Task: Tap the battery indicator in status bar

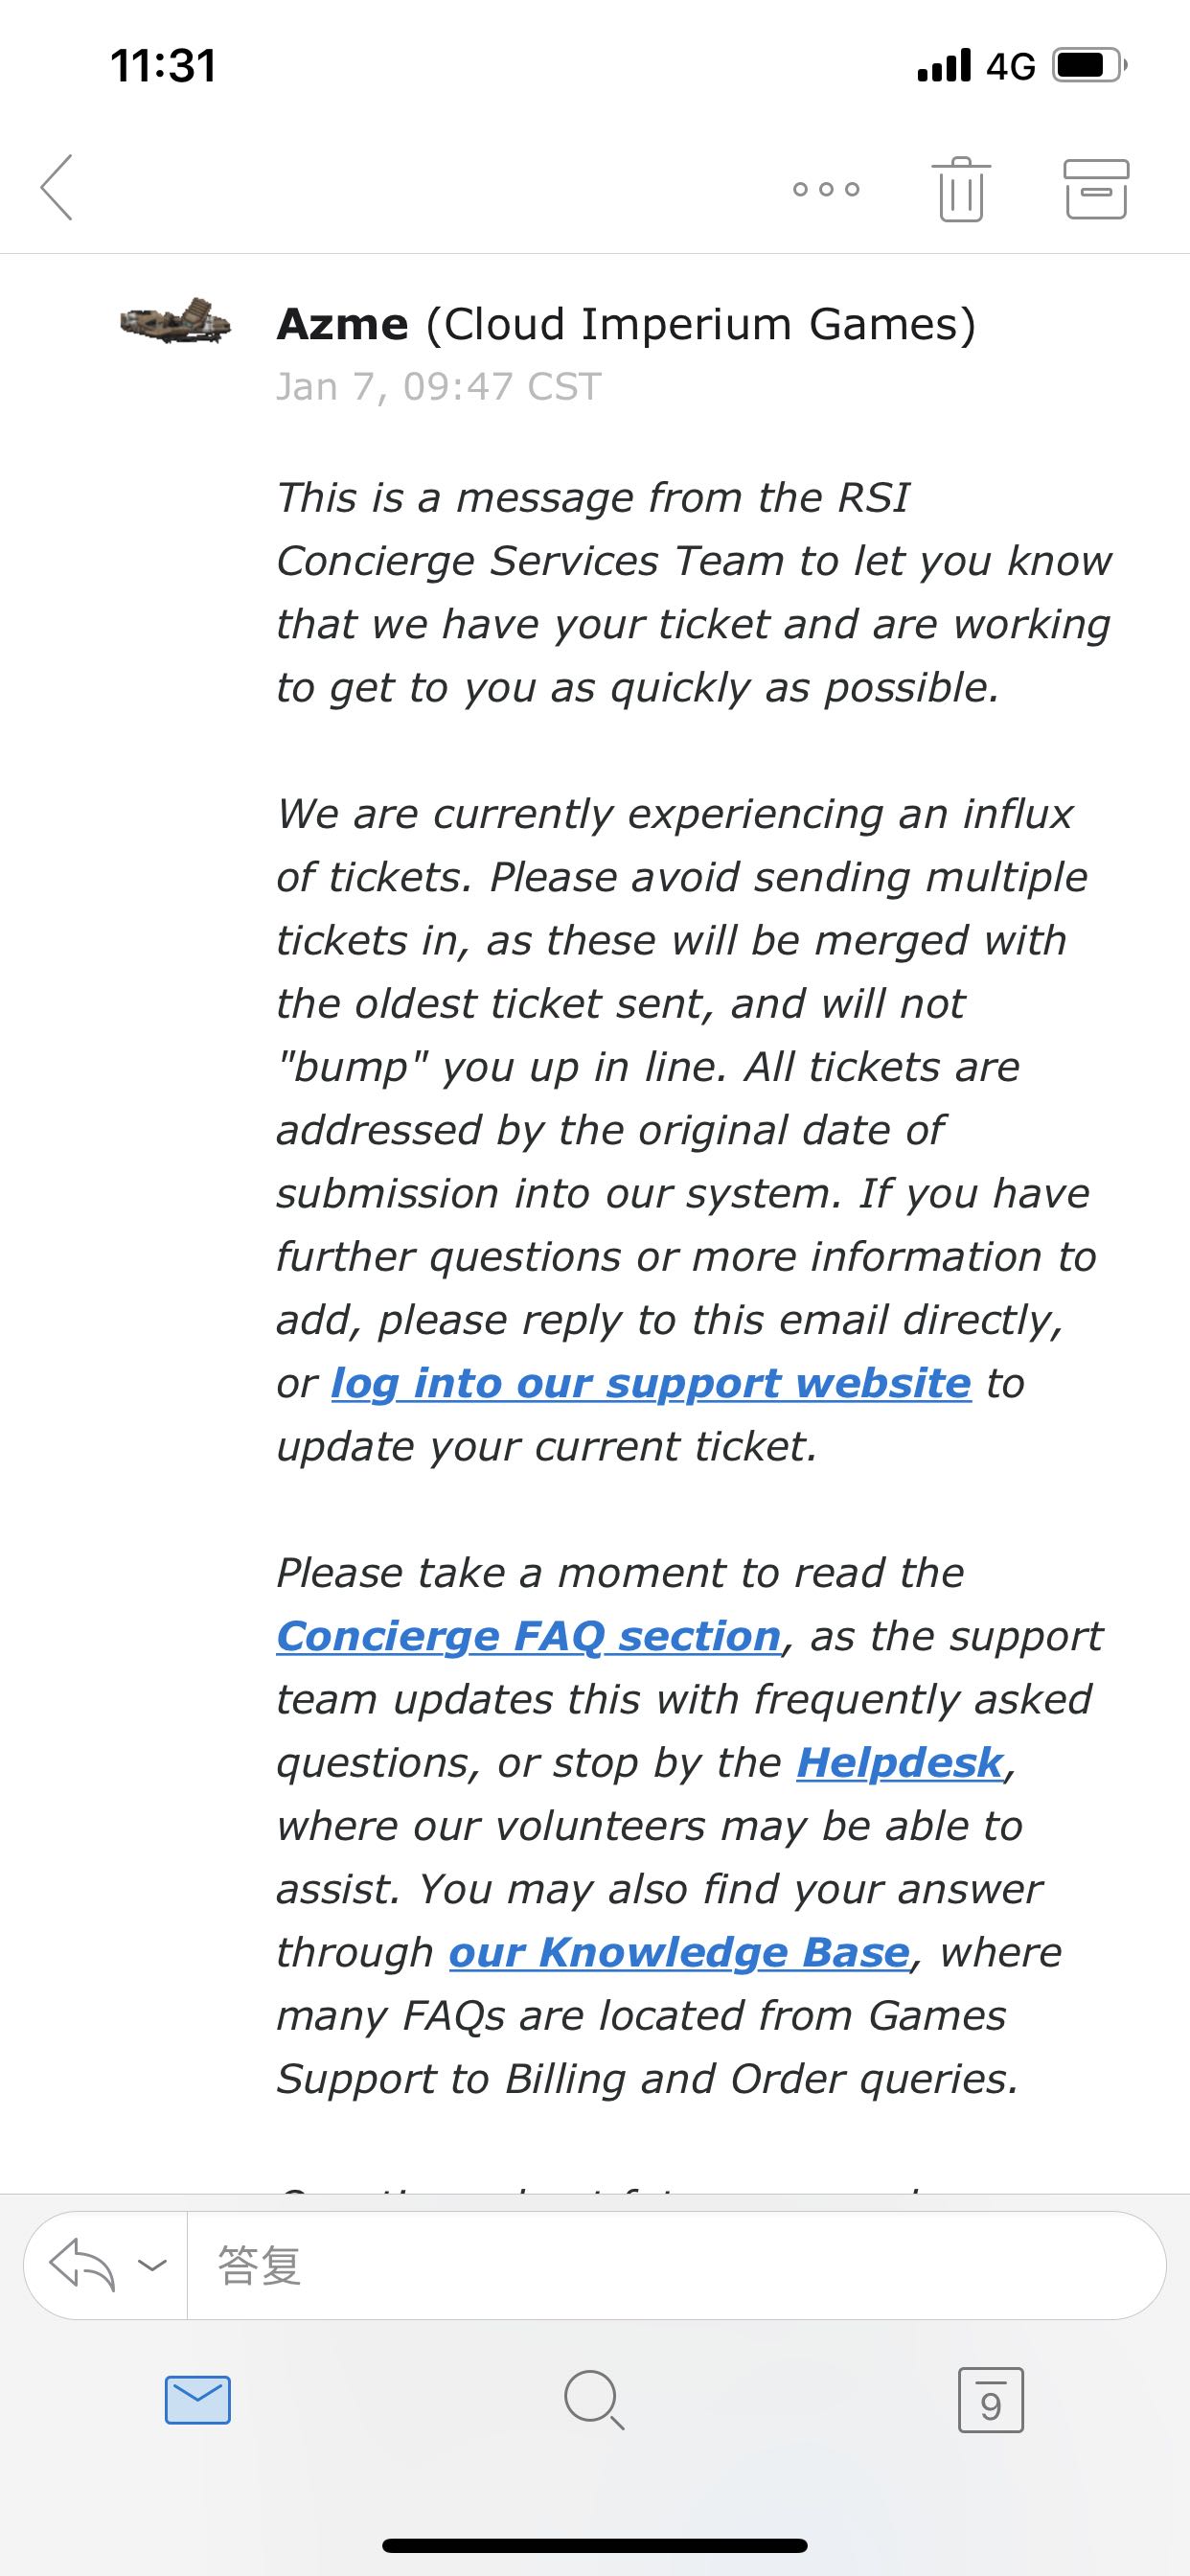Action: (1090, 66)
